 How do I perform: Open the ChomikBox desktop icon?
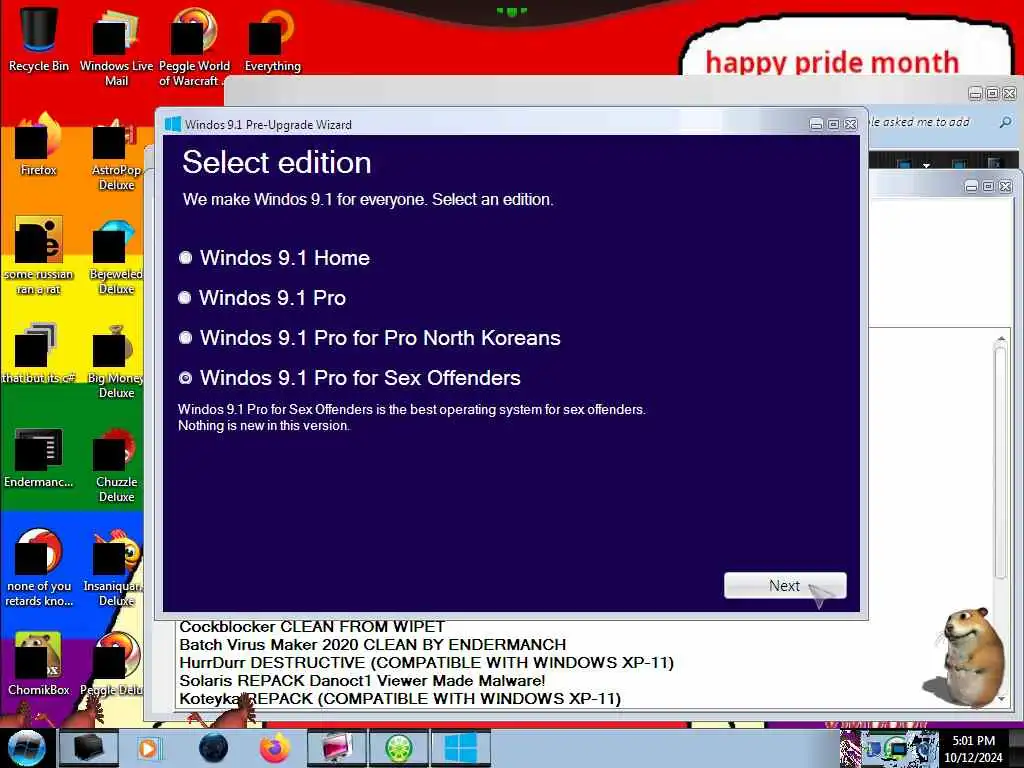39,663
